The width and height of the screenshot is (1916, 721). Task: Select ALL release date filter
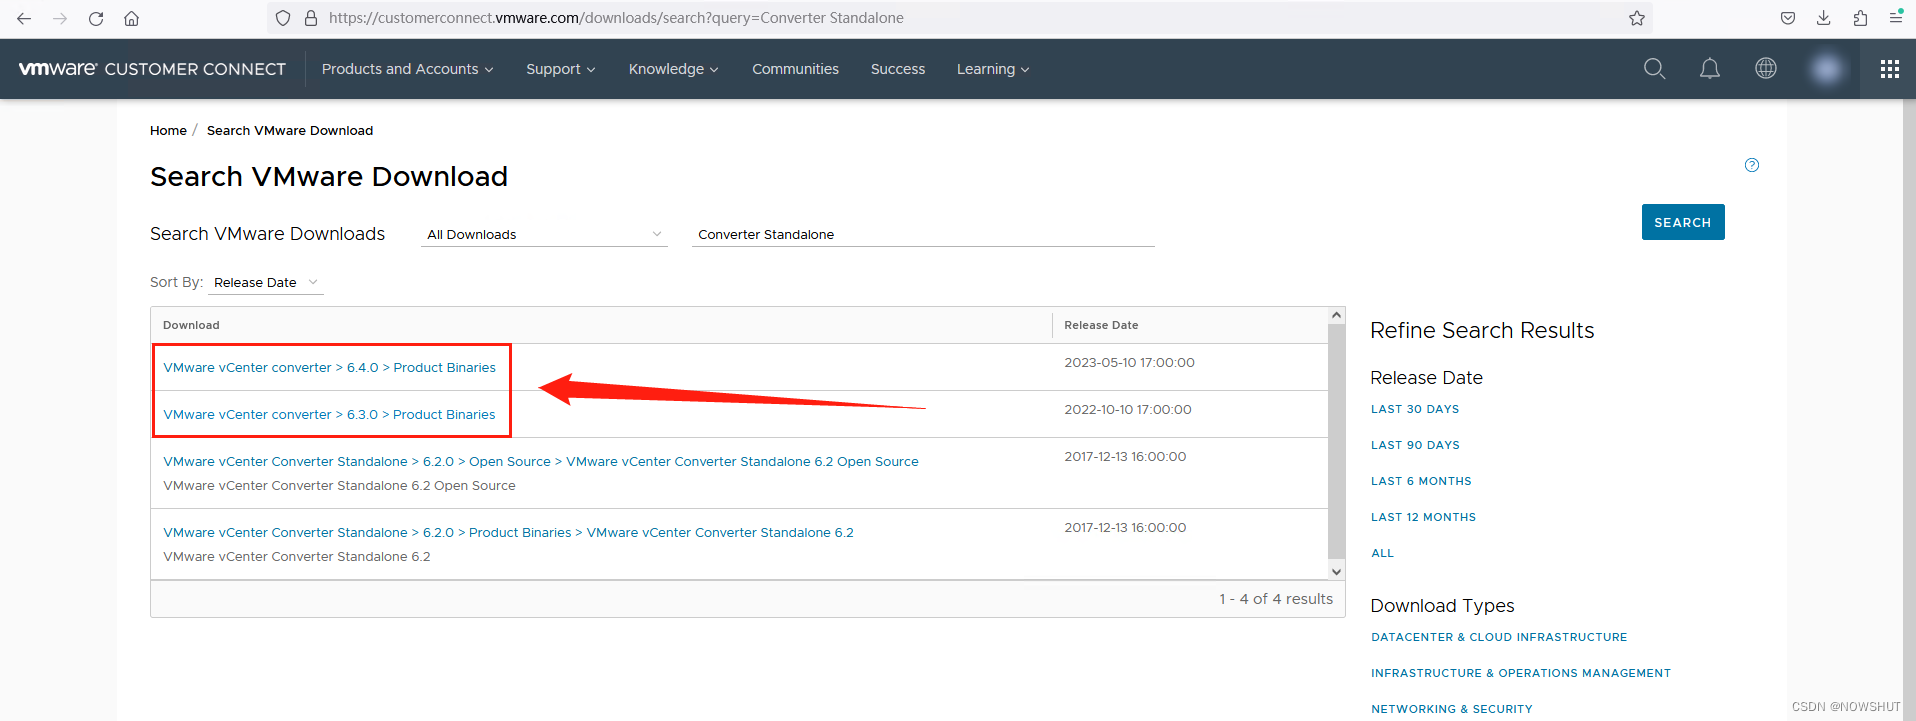click(1382, 553)
